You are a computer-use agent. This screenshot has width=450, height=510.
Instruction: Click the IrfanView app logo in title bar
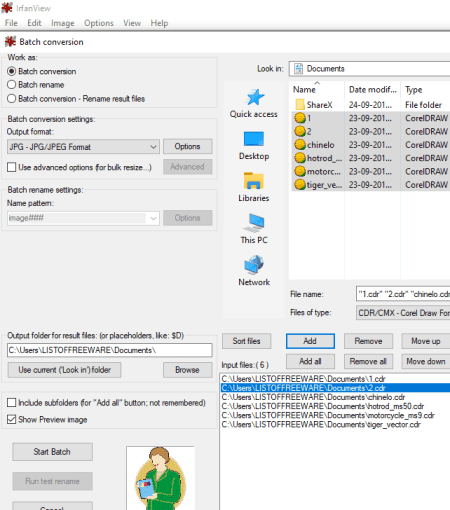pyautogui.click(x=7, y=8)
